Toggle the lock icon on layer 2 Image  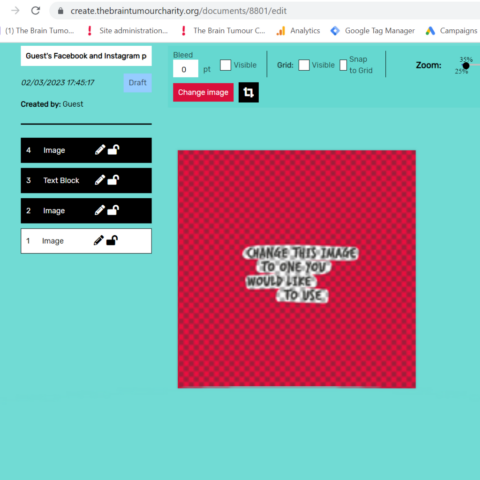(113, 210)
